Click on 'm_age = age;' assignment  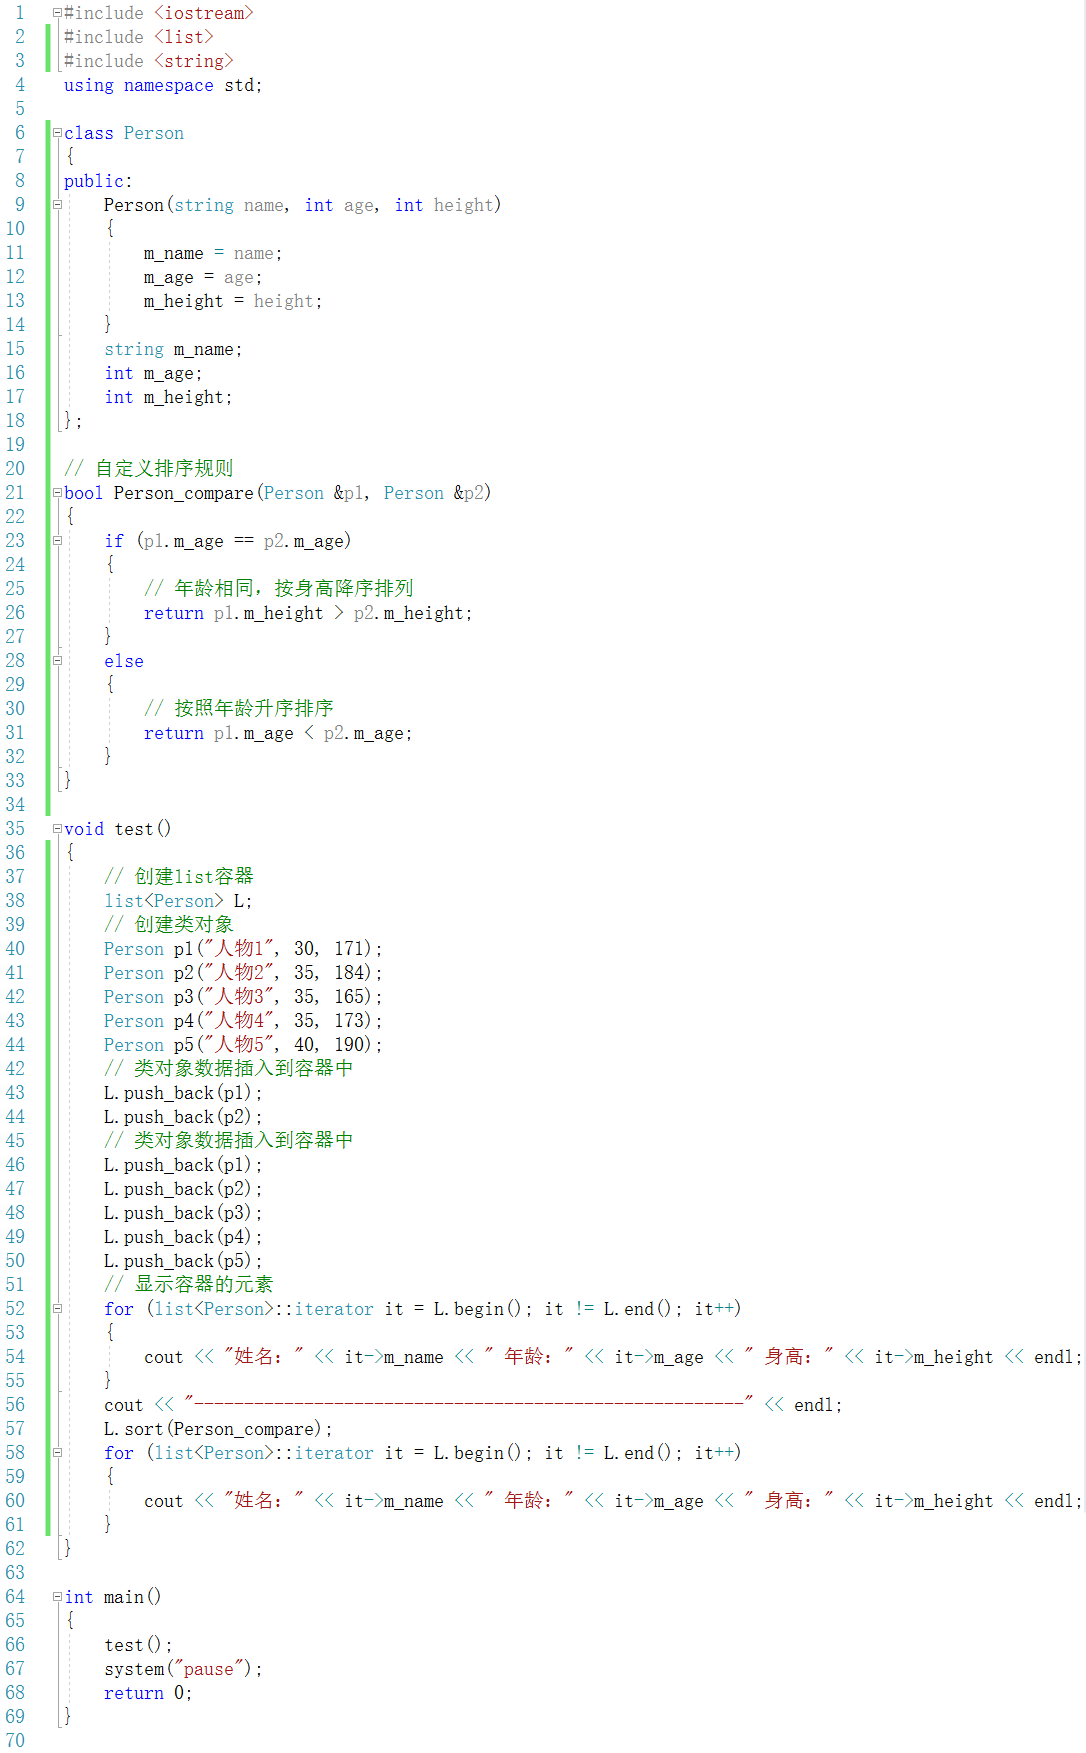pyautogui.click(x=203, y=277)
